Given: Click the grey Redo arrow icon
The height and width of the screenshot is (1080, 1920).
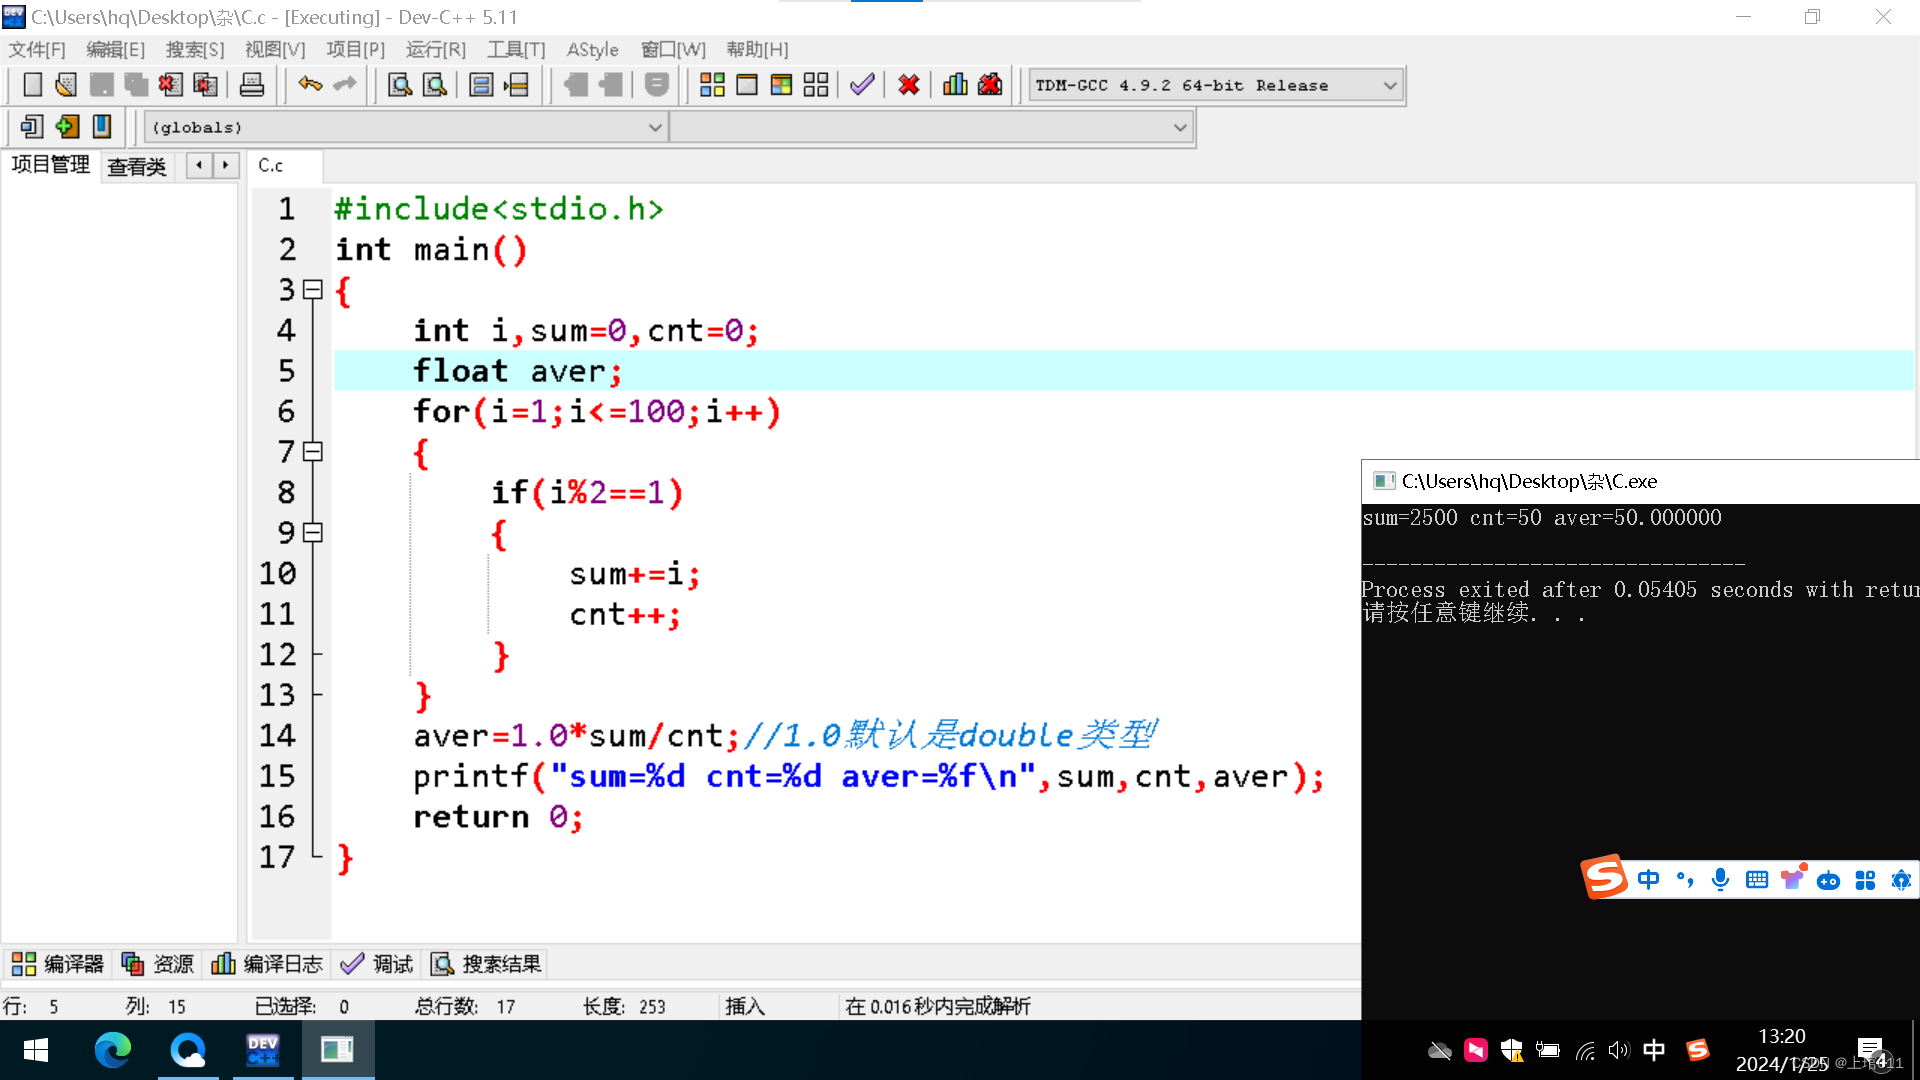Looking at the screenshot, I should tap(345, 85).
